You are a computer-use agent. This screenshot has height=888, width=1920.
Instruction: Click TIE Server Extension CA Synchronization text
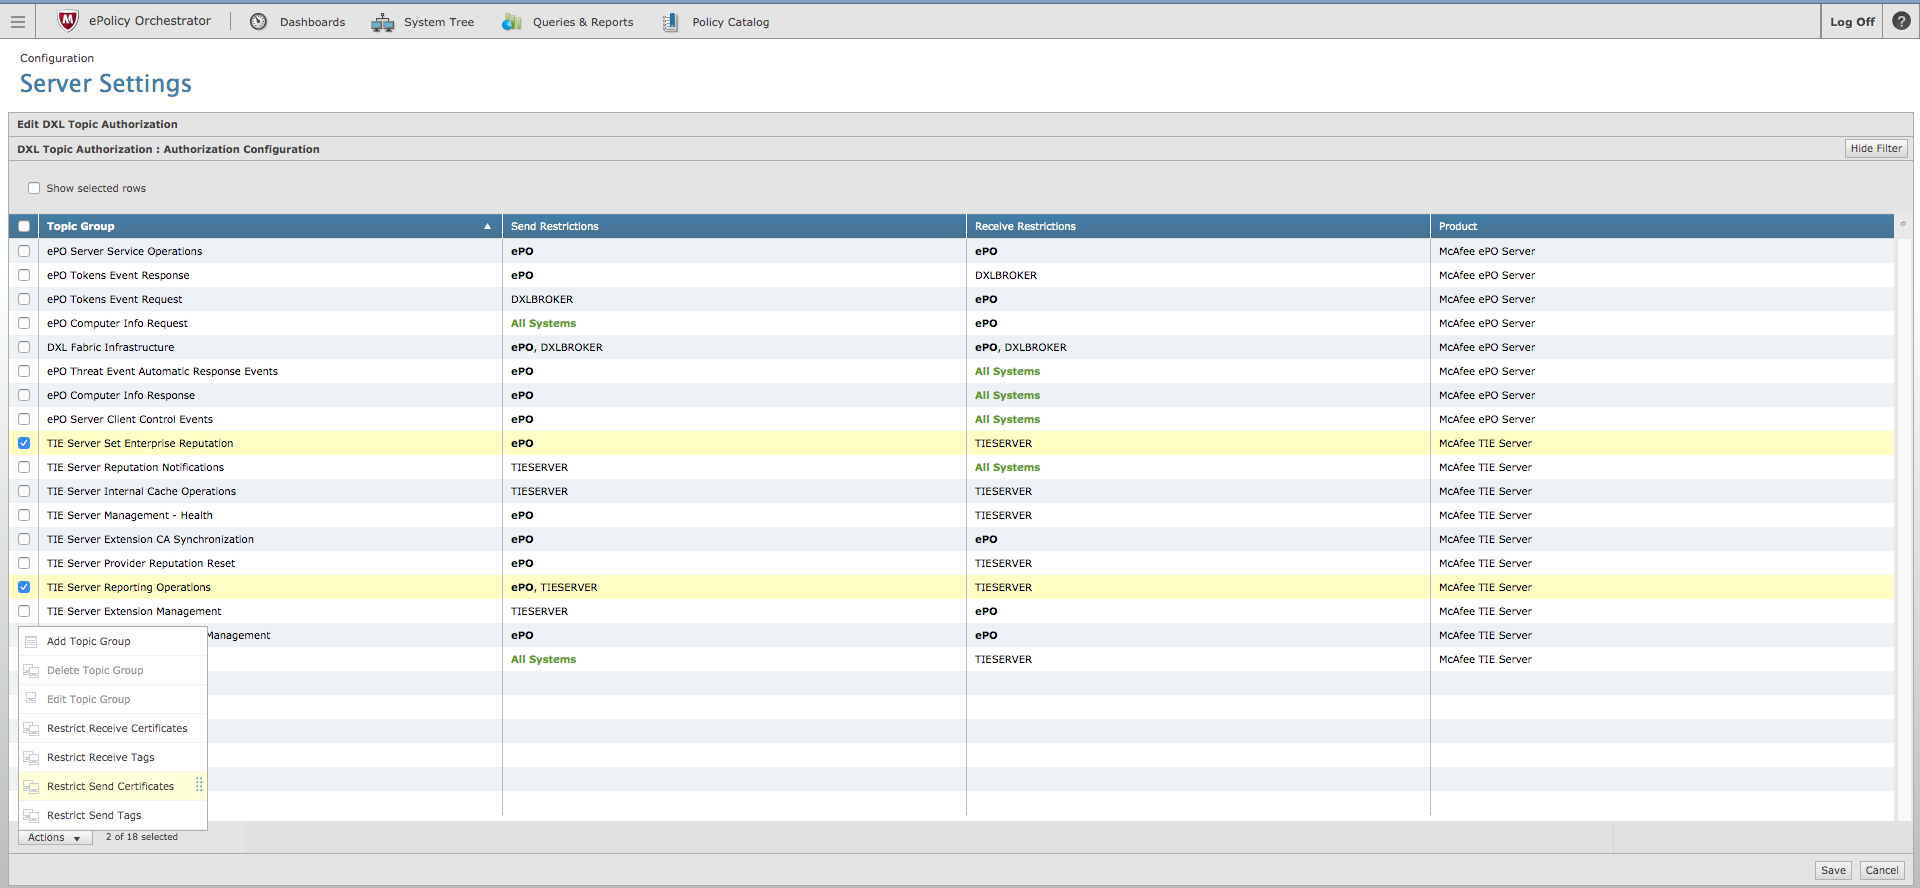point(150,539)
